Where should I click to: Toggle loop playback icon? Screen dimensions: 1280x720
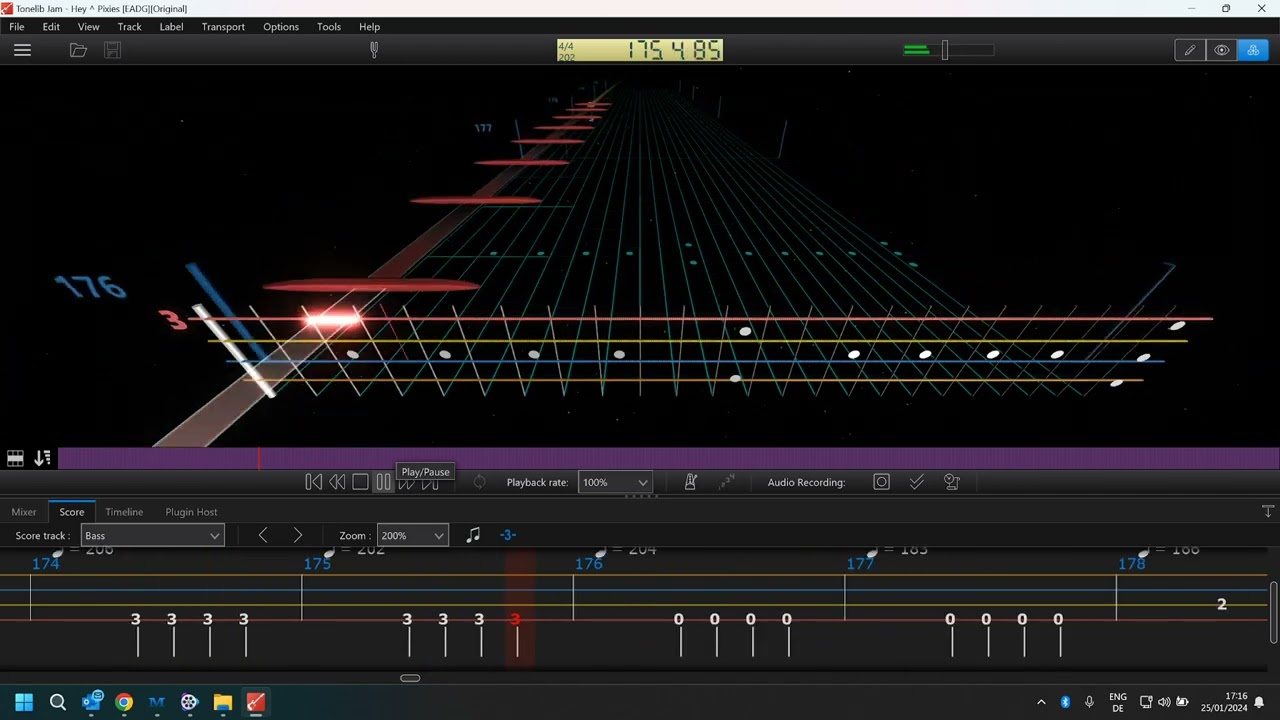[x=479, y=482]
